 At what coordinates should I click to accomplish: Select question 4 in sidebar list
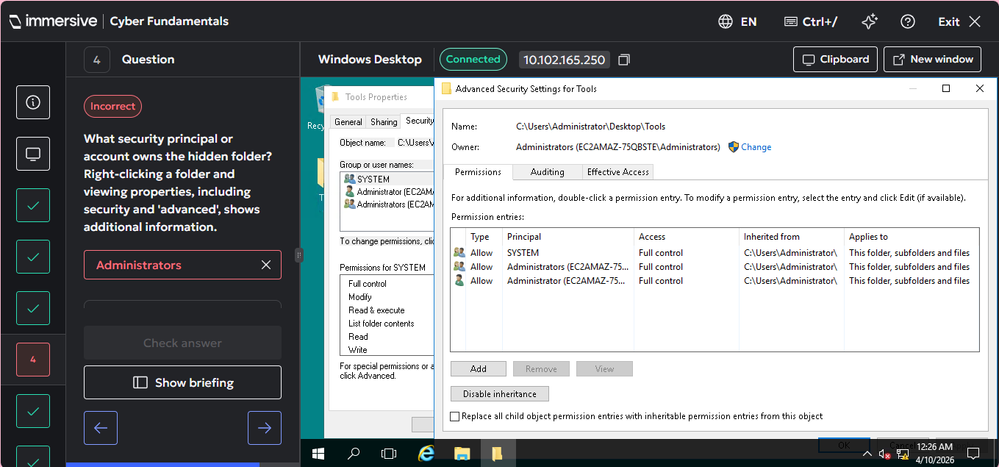click(x=33, y=359)
